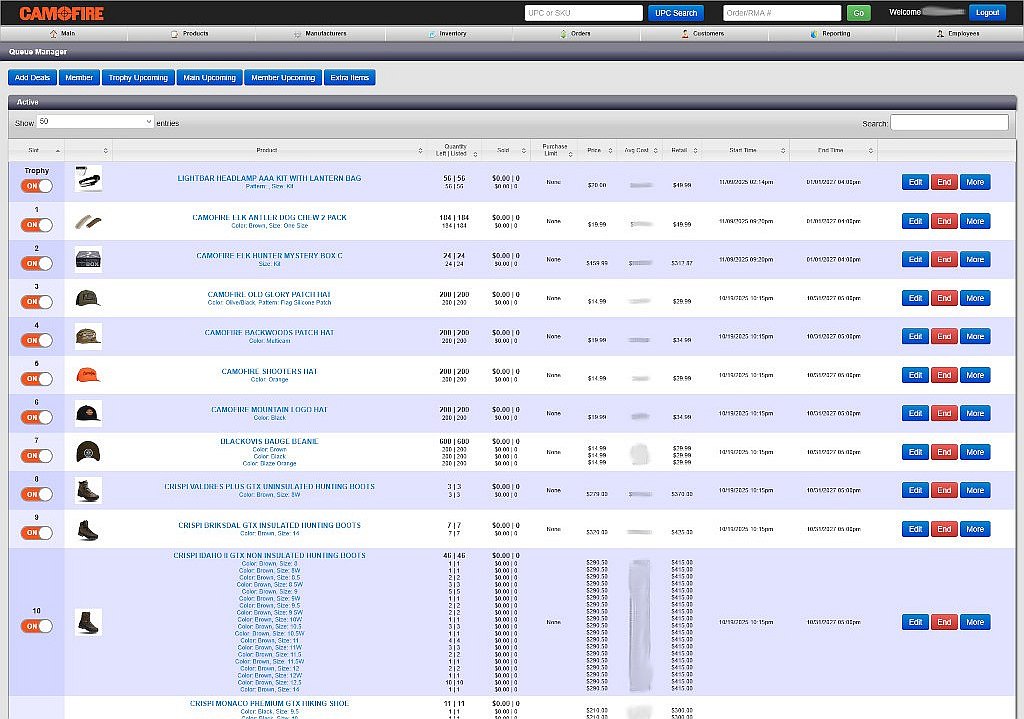End the Camofire Elk Hunter Mystery Box deal

(x=943, y=259)
